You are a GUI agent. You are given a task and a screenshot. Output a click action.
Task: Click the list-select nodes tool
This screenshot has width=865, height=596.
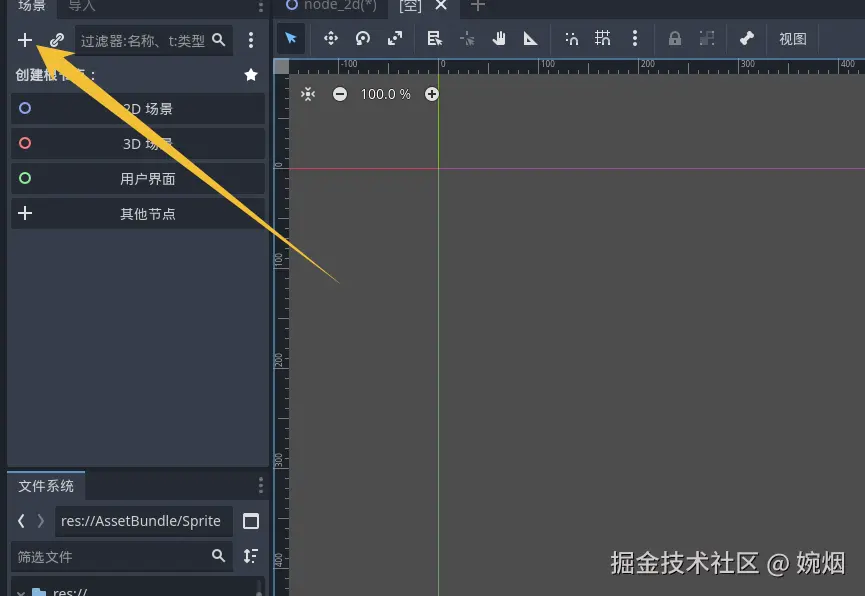[435, 39]
